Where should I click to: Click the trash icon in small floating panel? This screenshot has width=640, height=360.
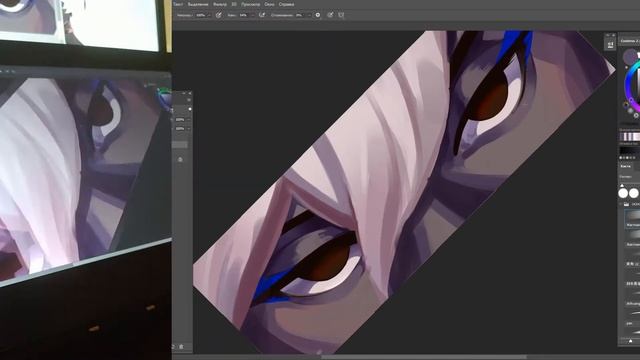(181, 347)
